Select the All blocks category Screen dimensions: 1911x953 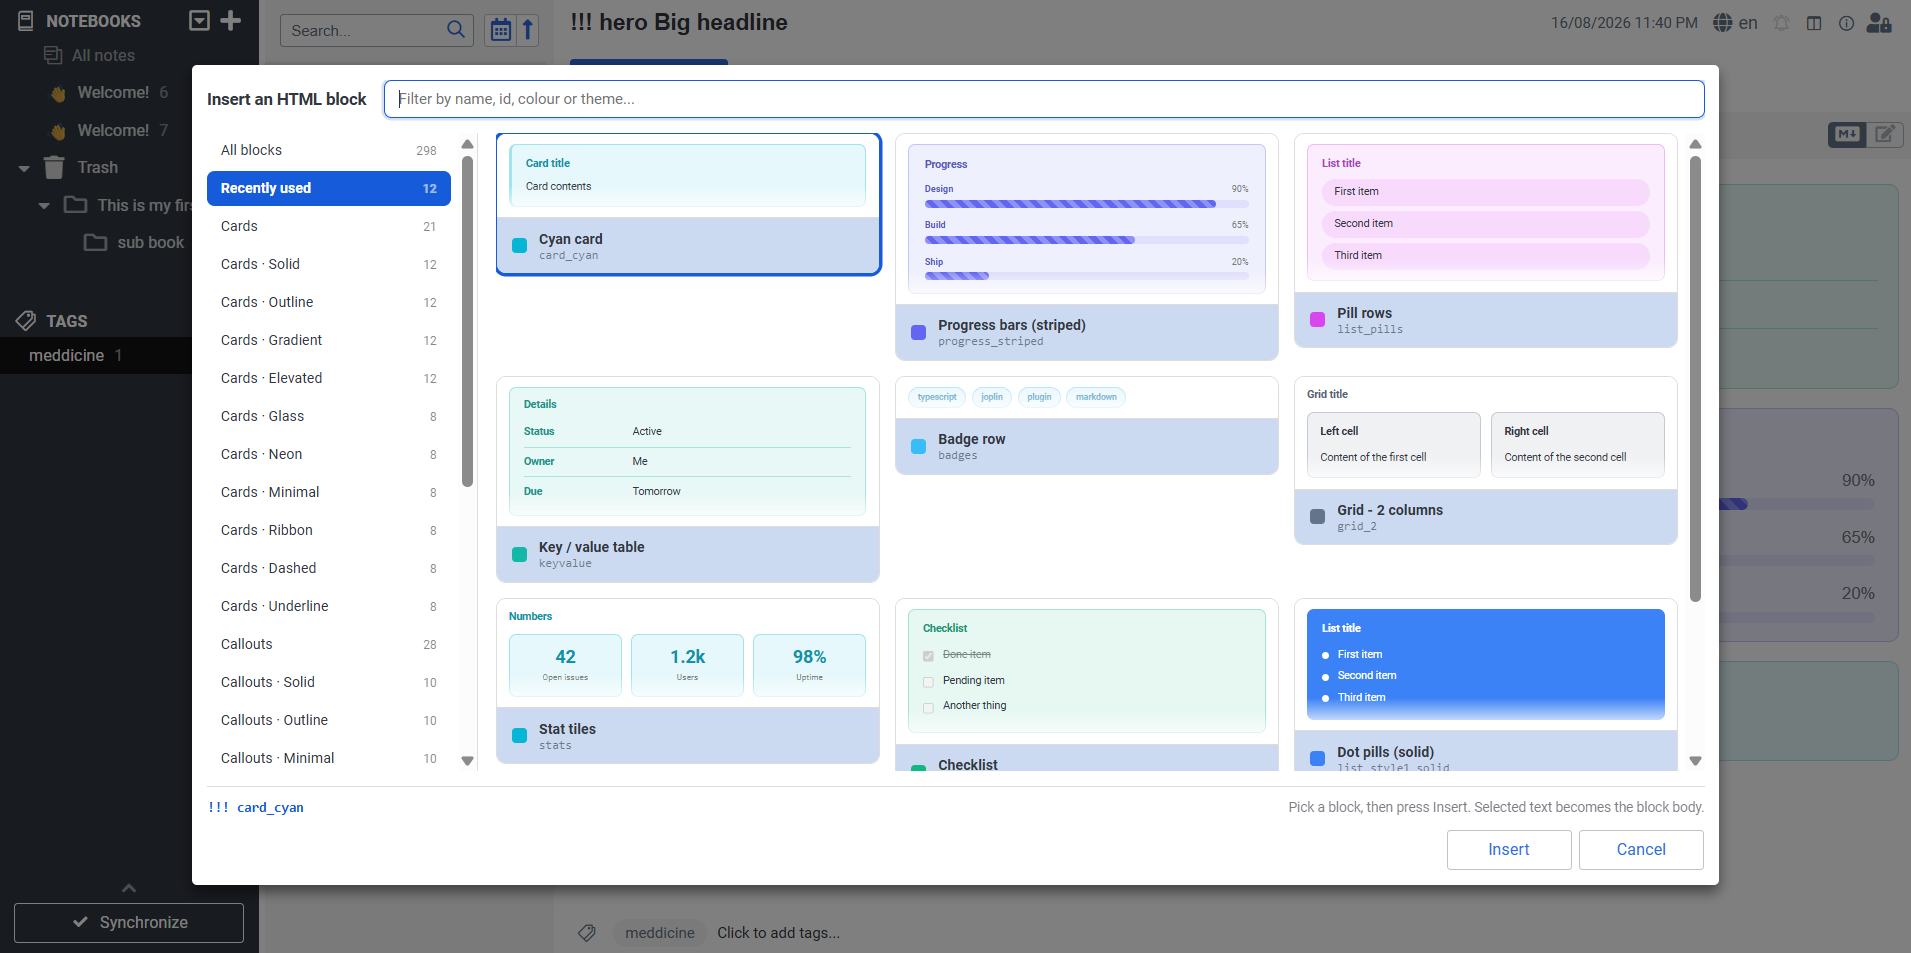(x=329, y=150)
